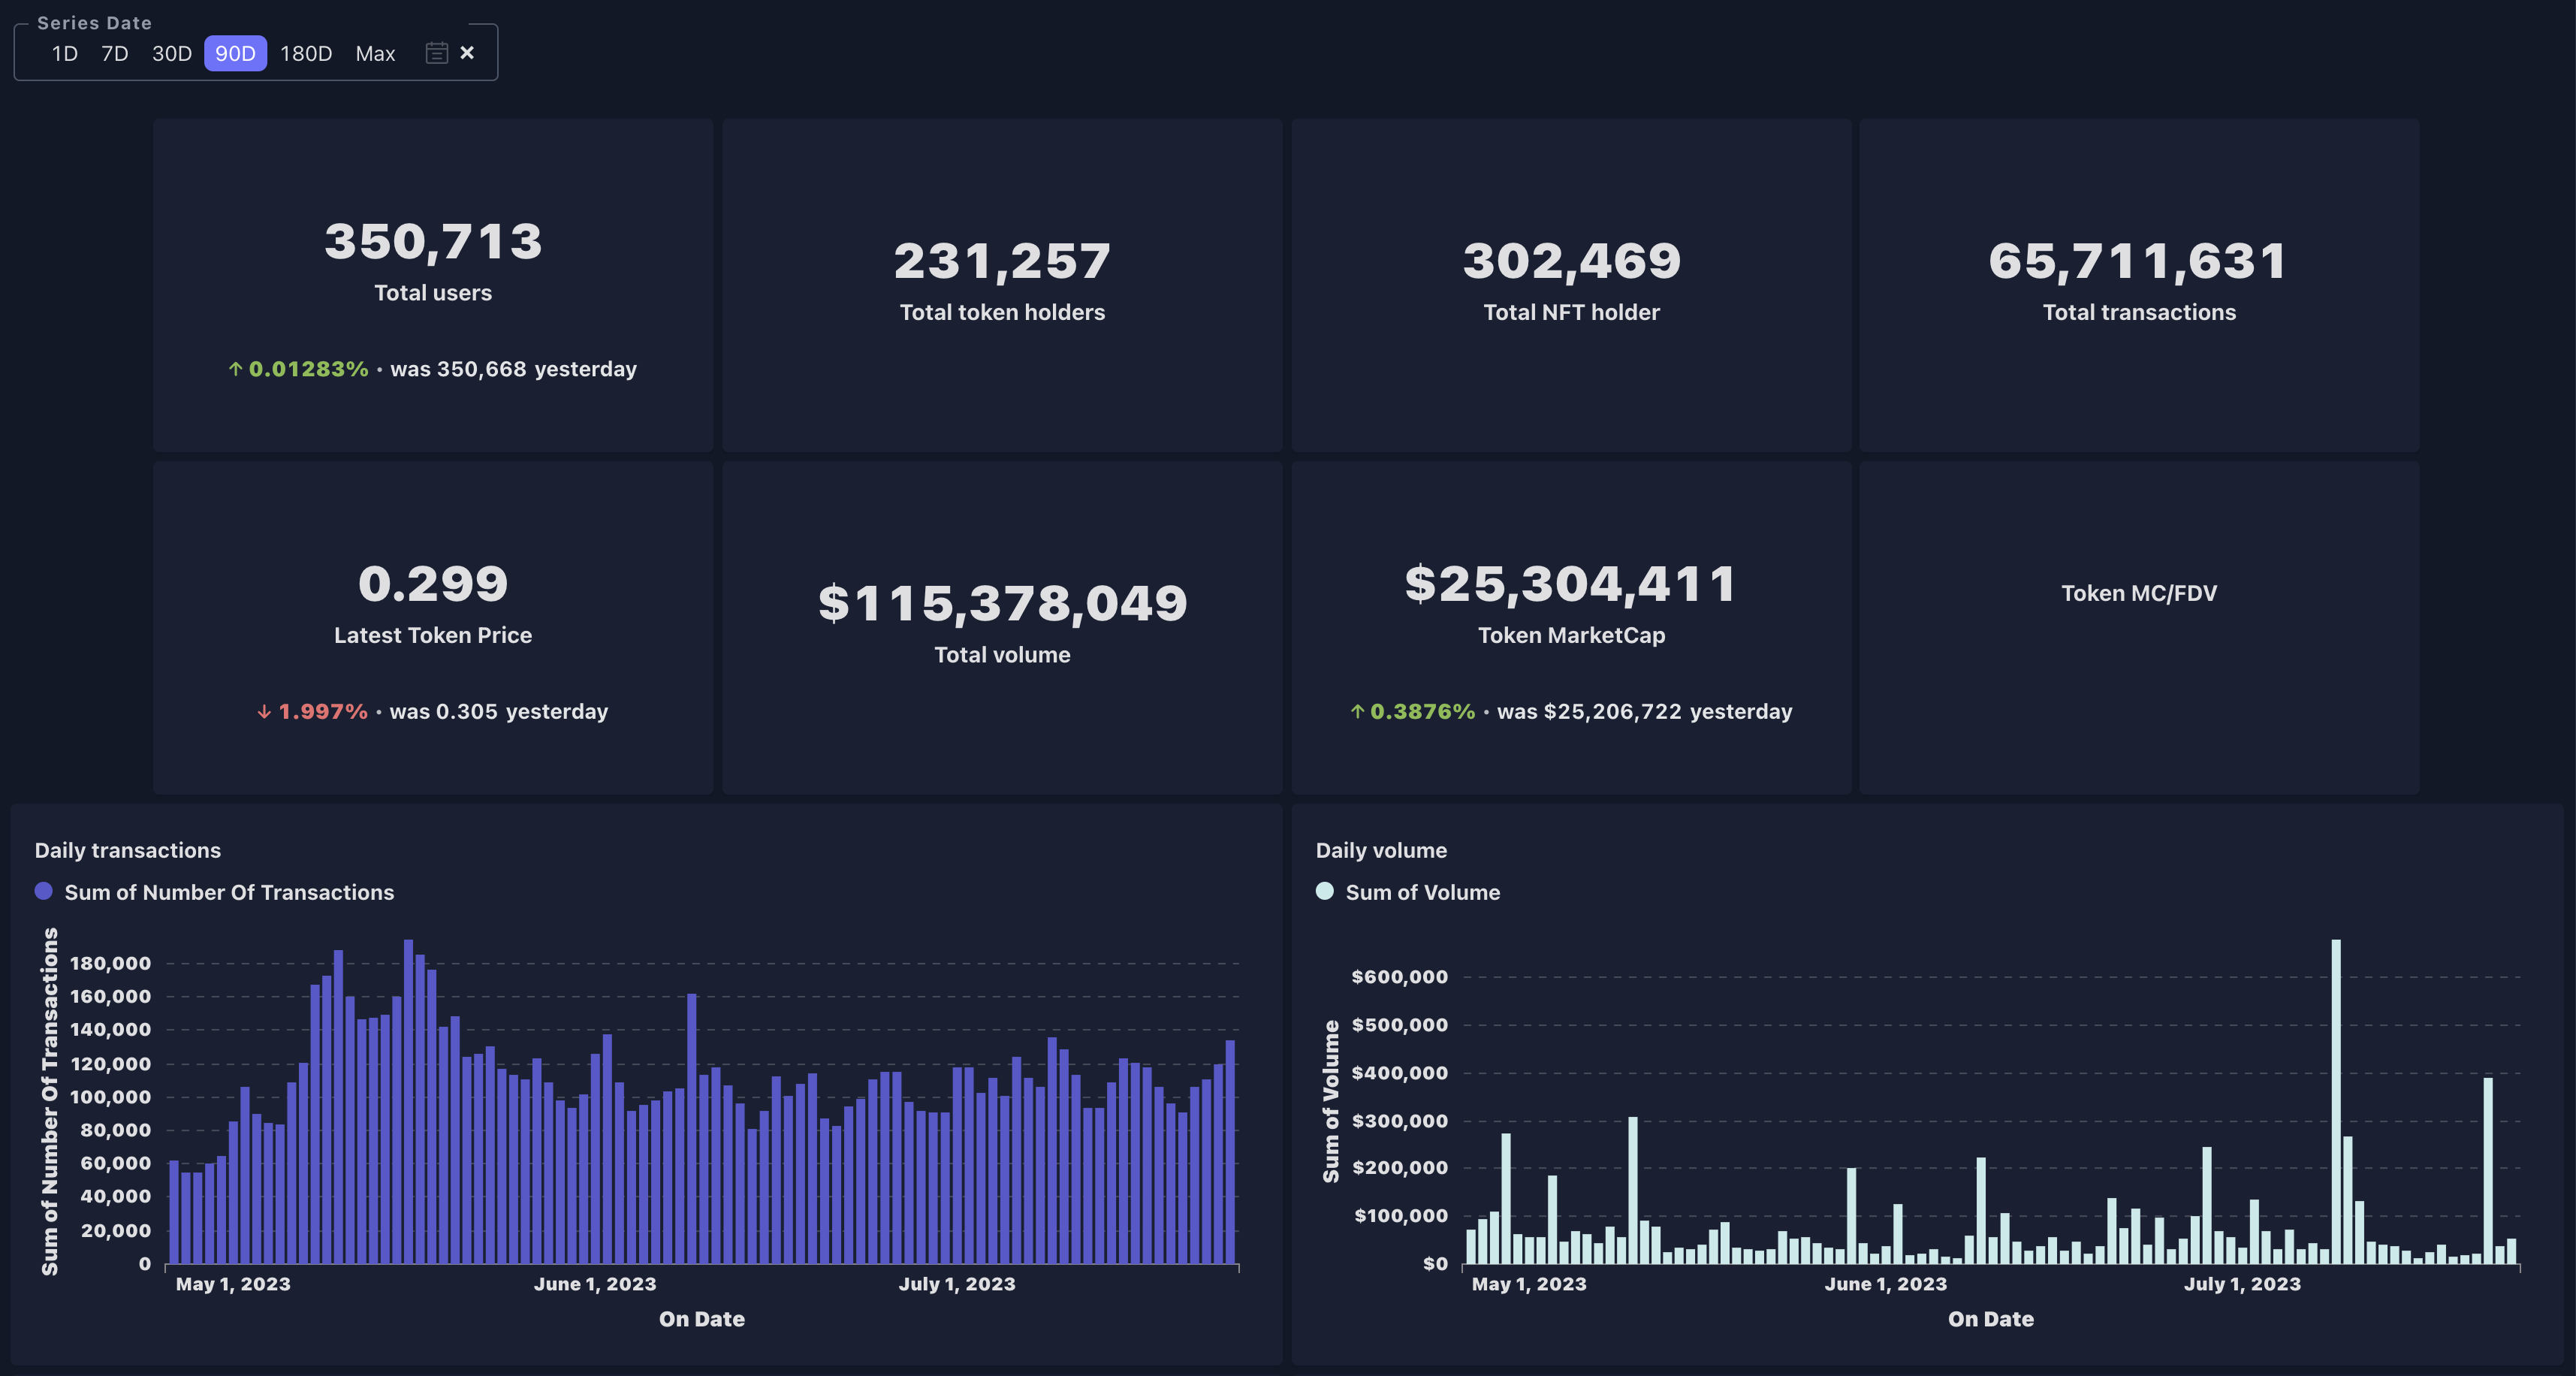
Task: Open the calendar date picker icon
Action: point(436,53)
